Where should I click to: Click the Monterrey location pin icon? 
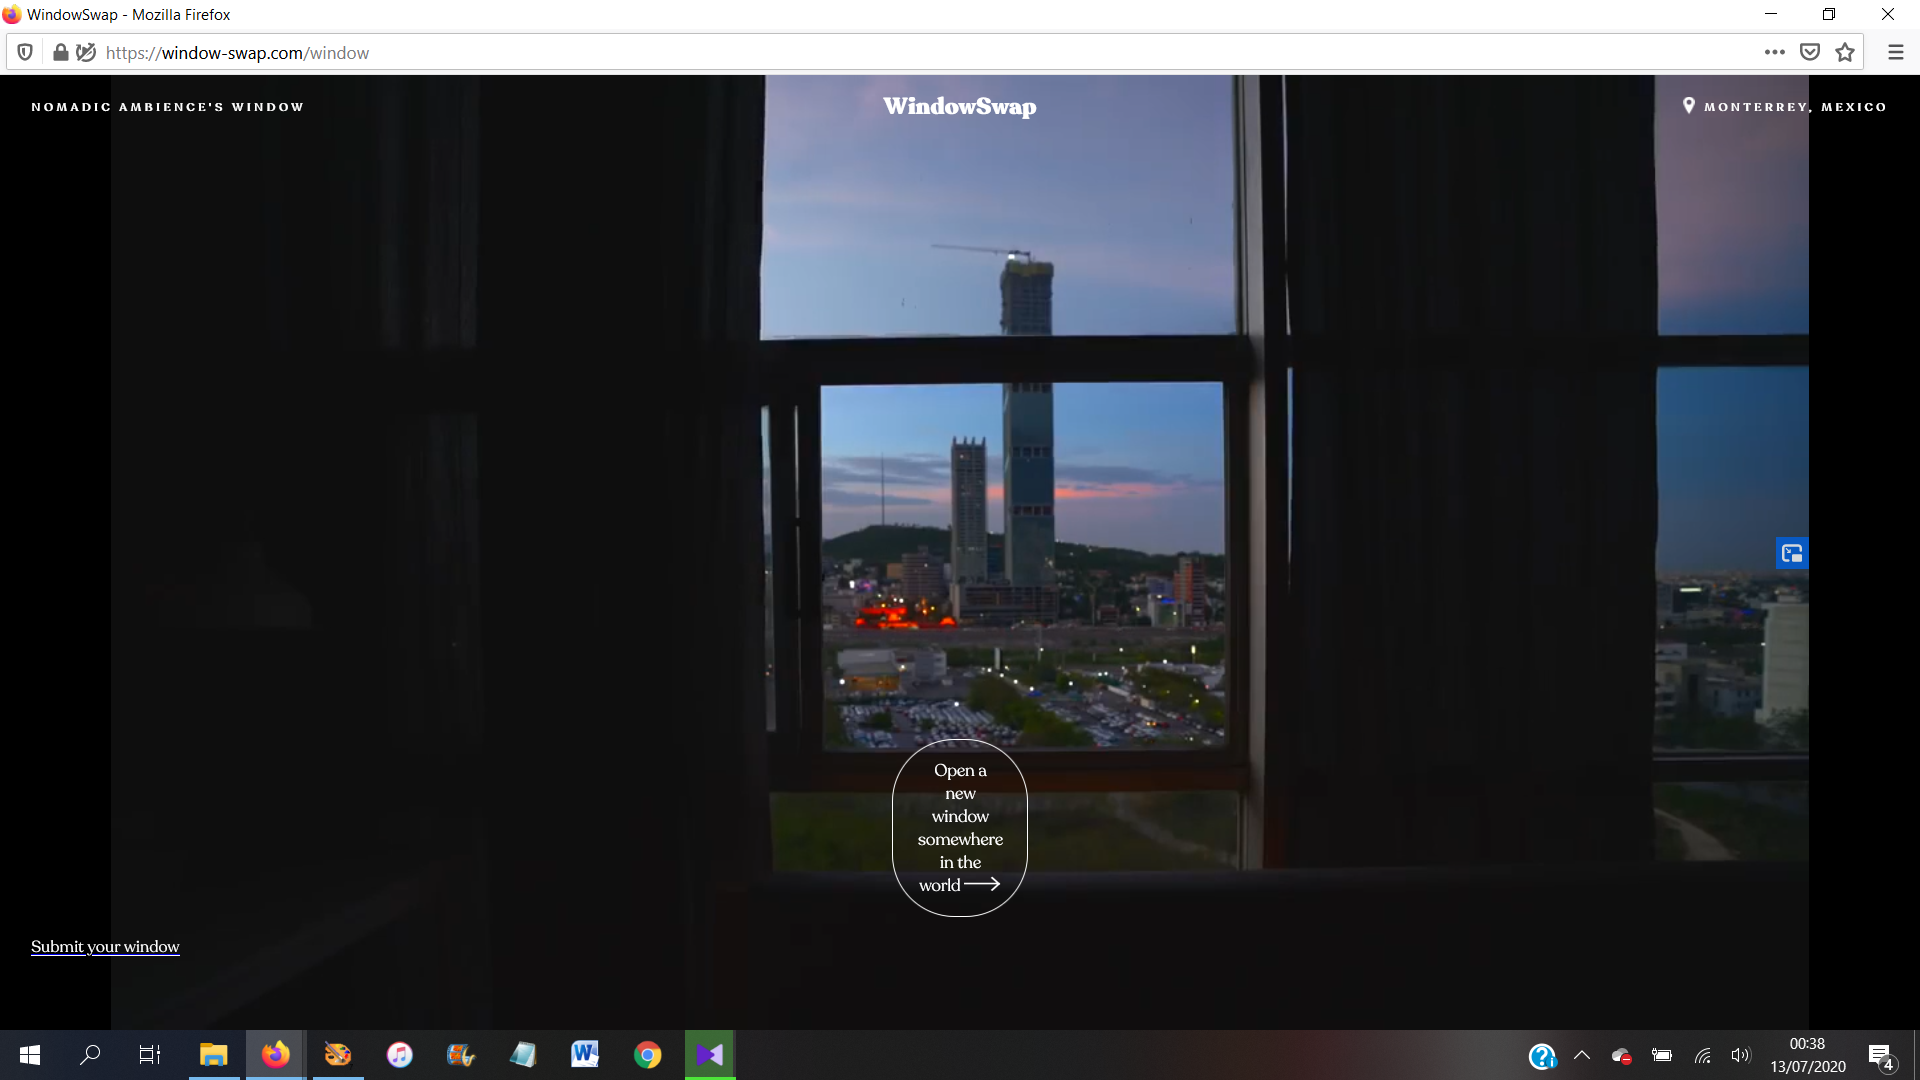pos(1689,106)
